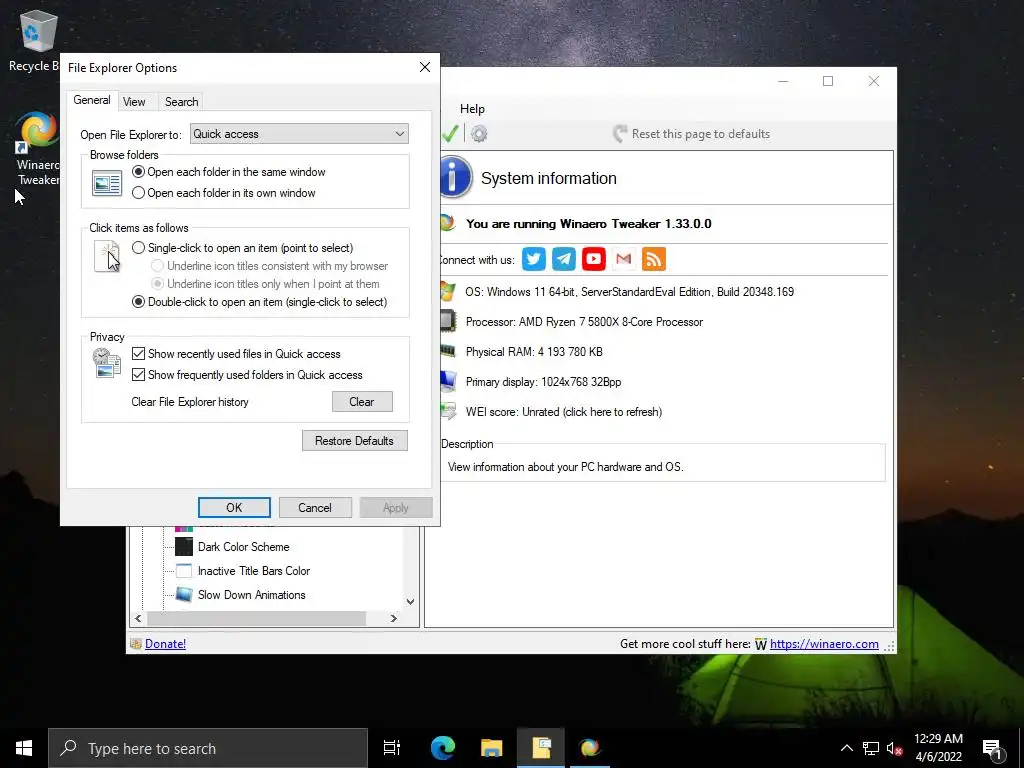
Task: Open the https://winaero.com link
Action: click(824, 644)
